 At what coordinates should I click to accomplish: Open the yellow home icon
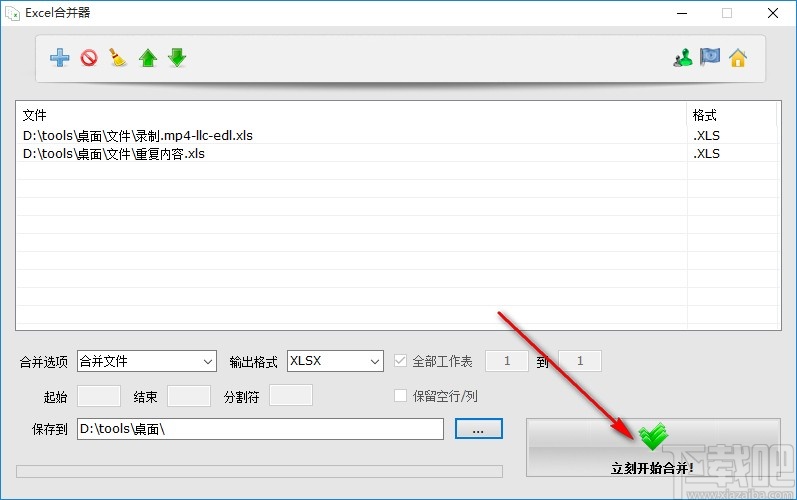click(738, 57)
